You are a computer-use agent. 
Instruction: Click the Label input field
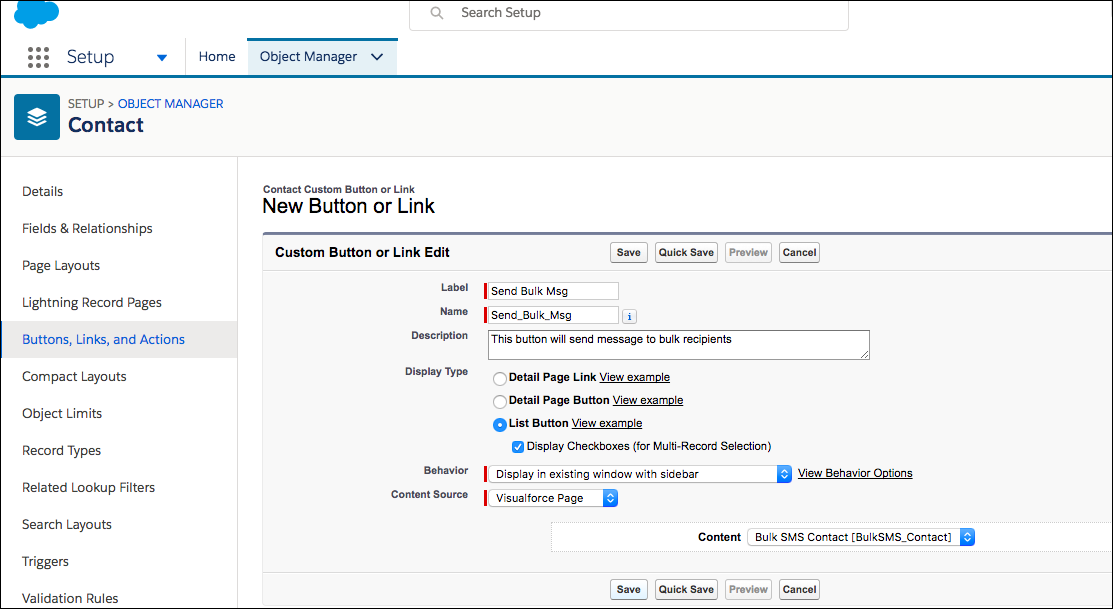click(x=553, y=291)
